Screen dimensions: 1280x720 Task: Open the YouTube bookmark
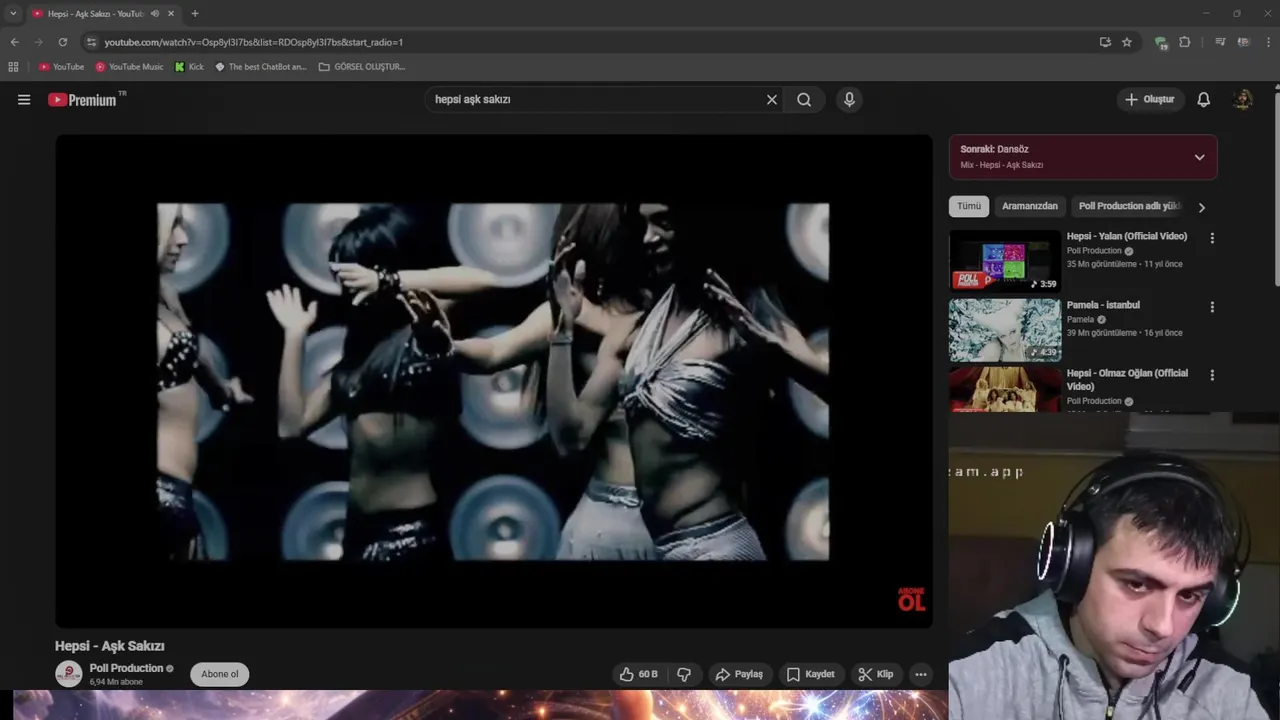pyautogui.click(x=61, y=67)
